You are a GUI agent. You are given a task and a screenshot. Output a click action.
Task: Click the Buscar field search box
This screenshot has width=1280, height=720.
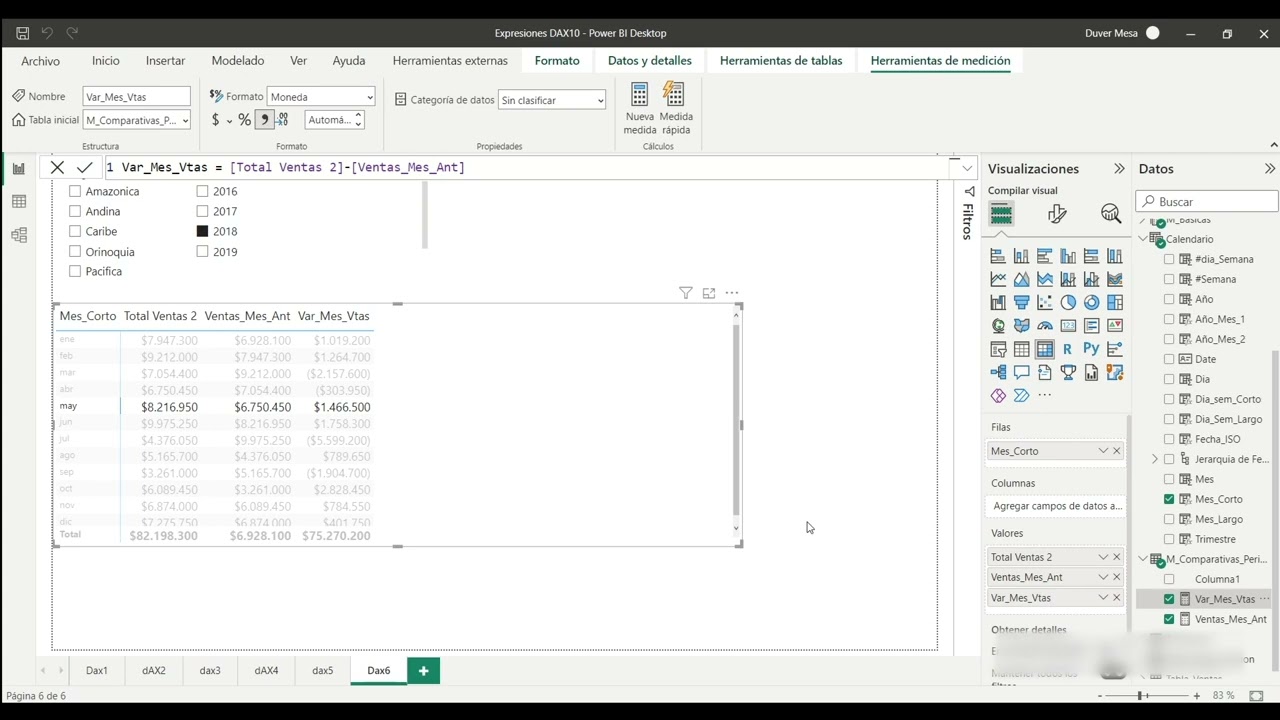click(x=1208, y=202)
